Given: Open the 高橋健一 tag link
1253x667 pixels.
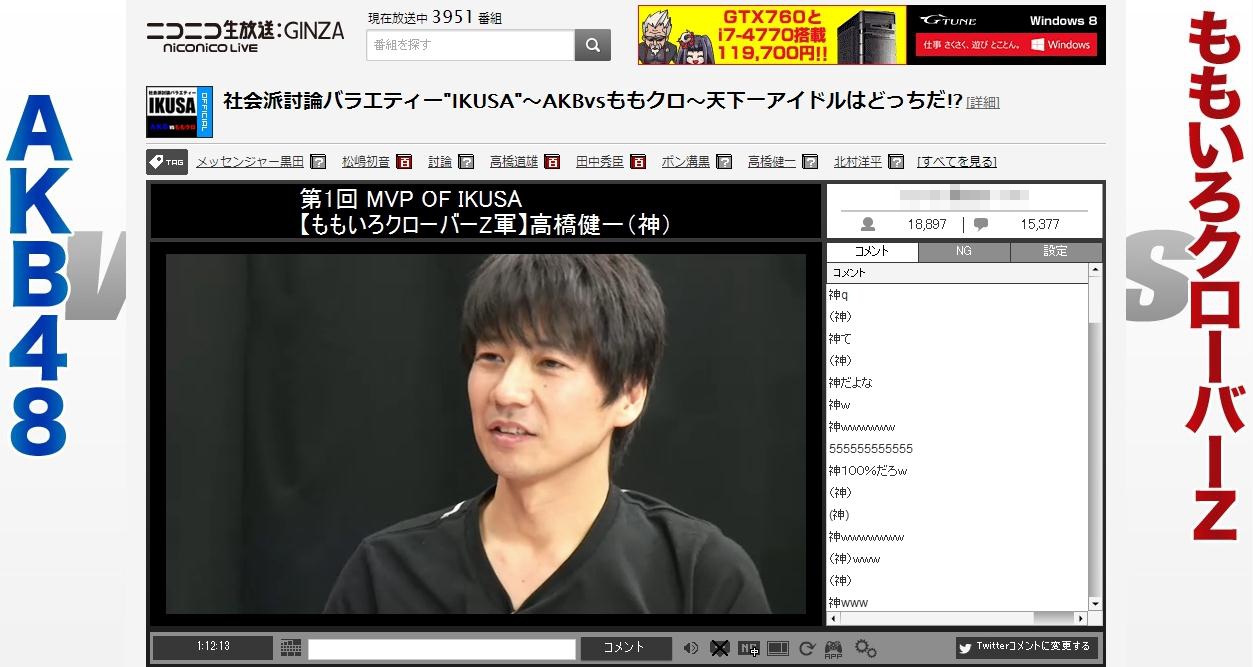Looking at the screenshot, I should (x=772, y=162).
